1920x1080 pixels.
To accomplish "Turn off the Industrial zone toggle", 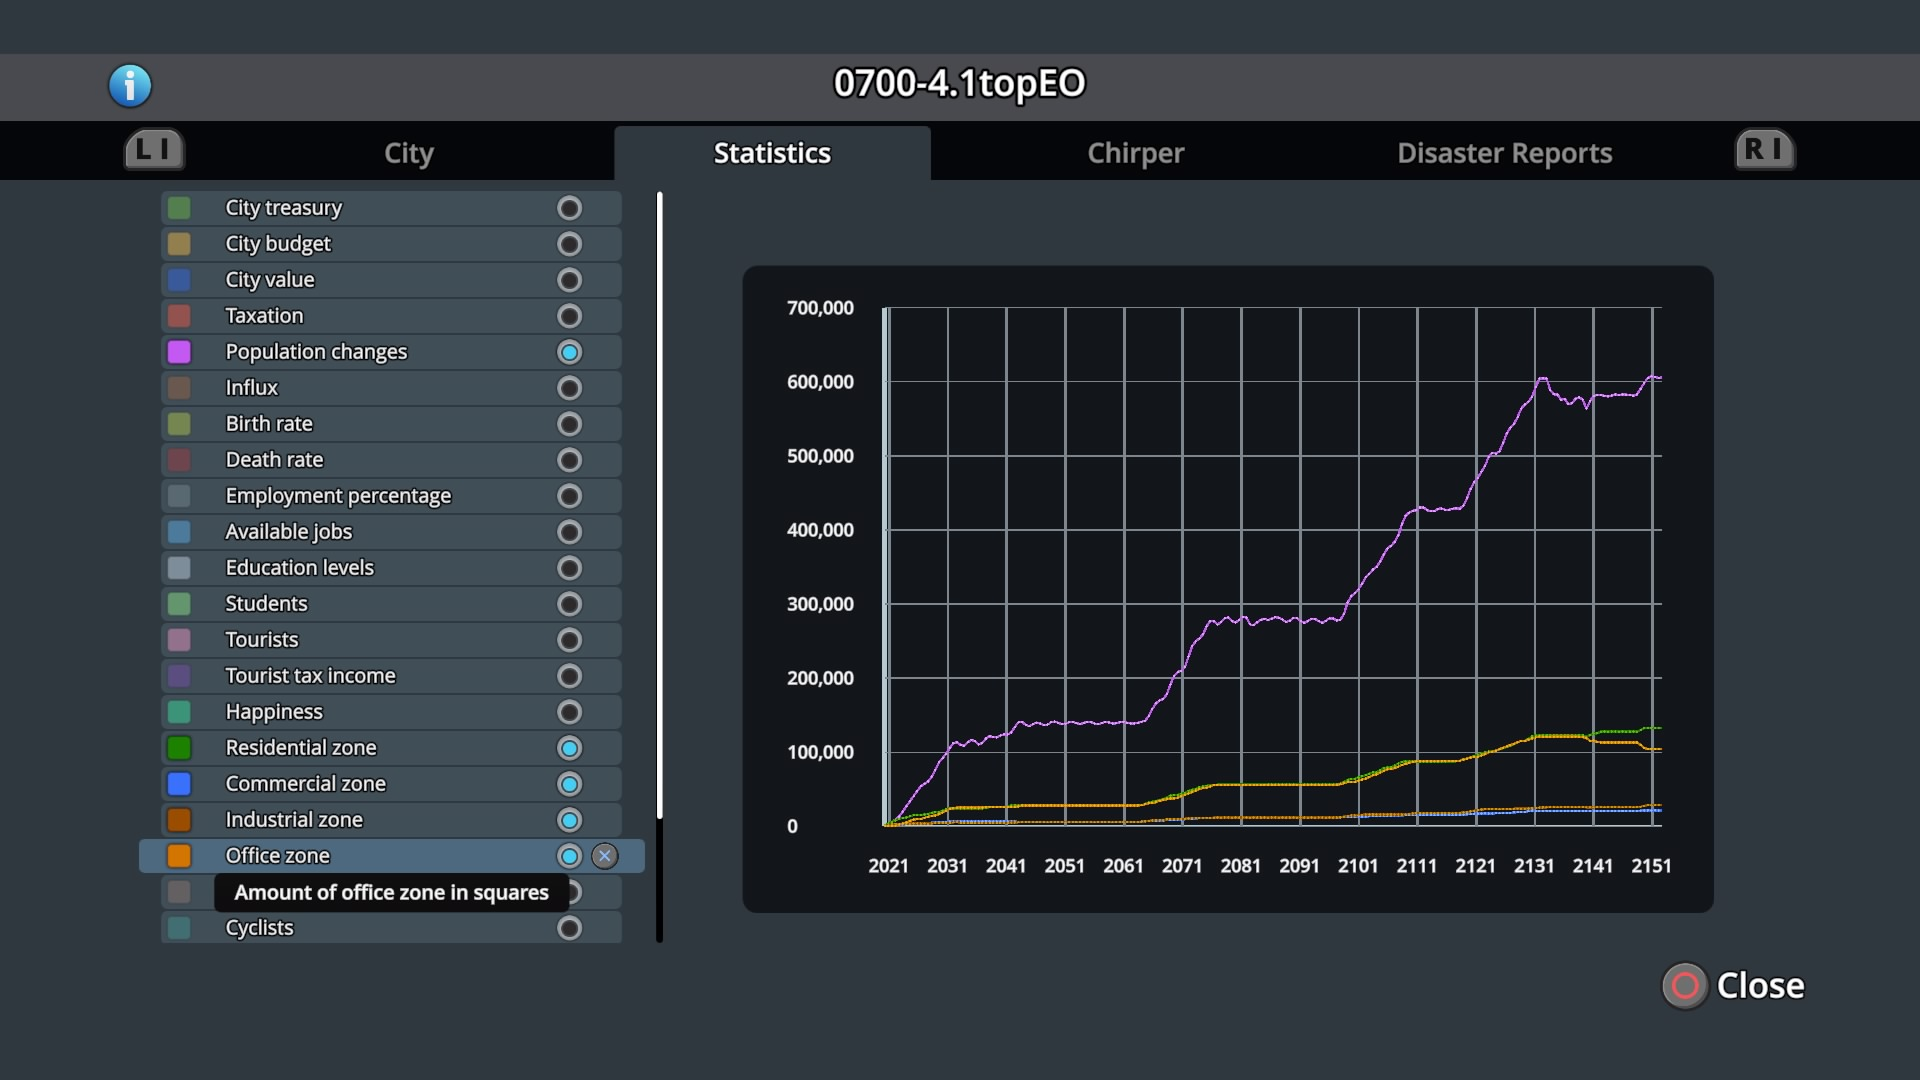I will pyautogui.click(x=569, y=820).
